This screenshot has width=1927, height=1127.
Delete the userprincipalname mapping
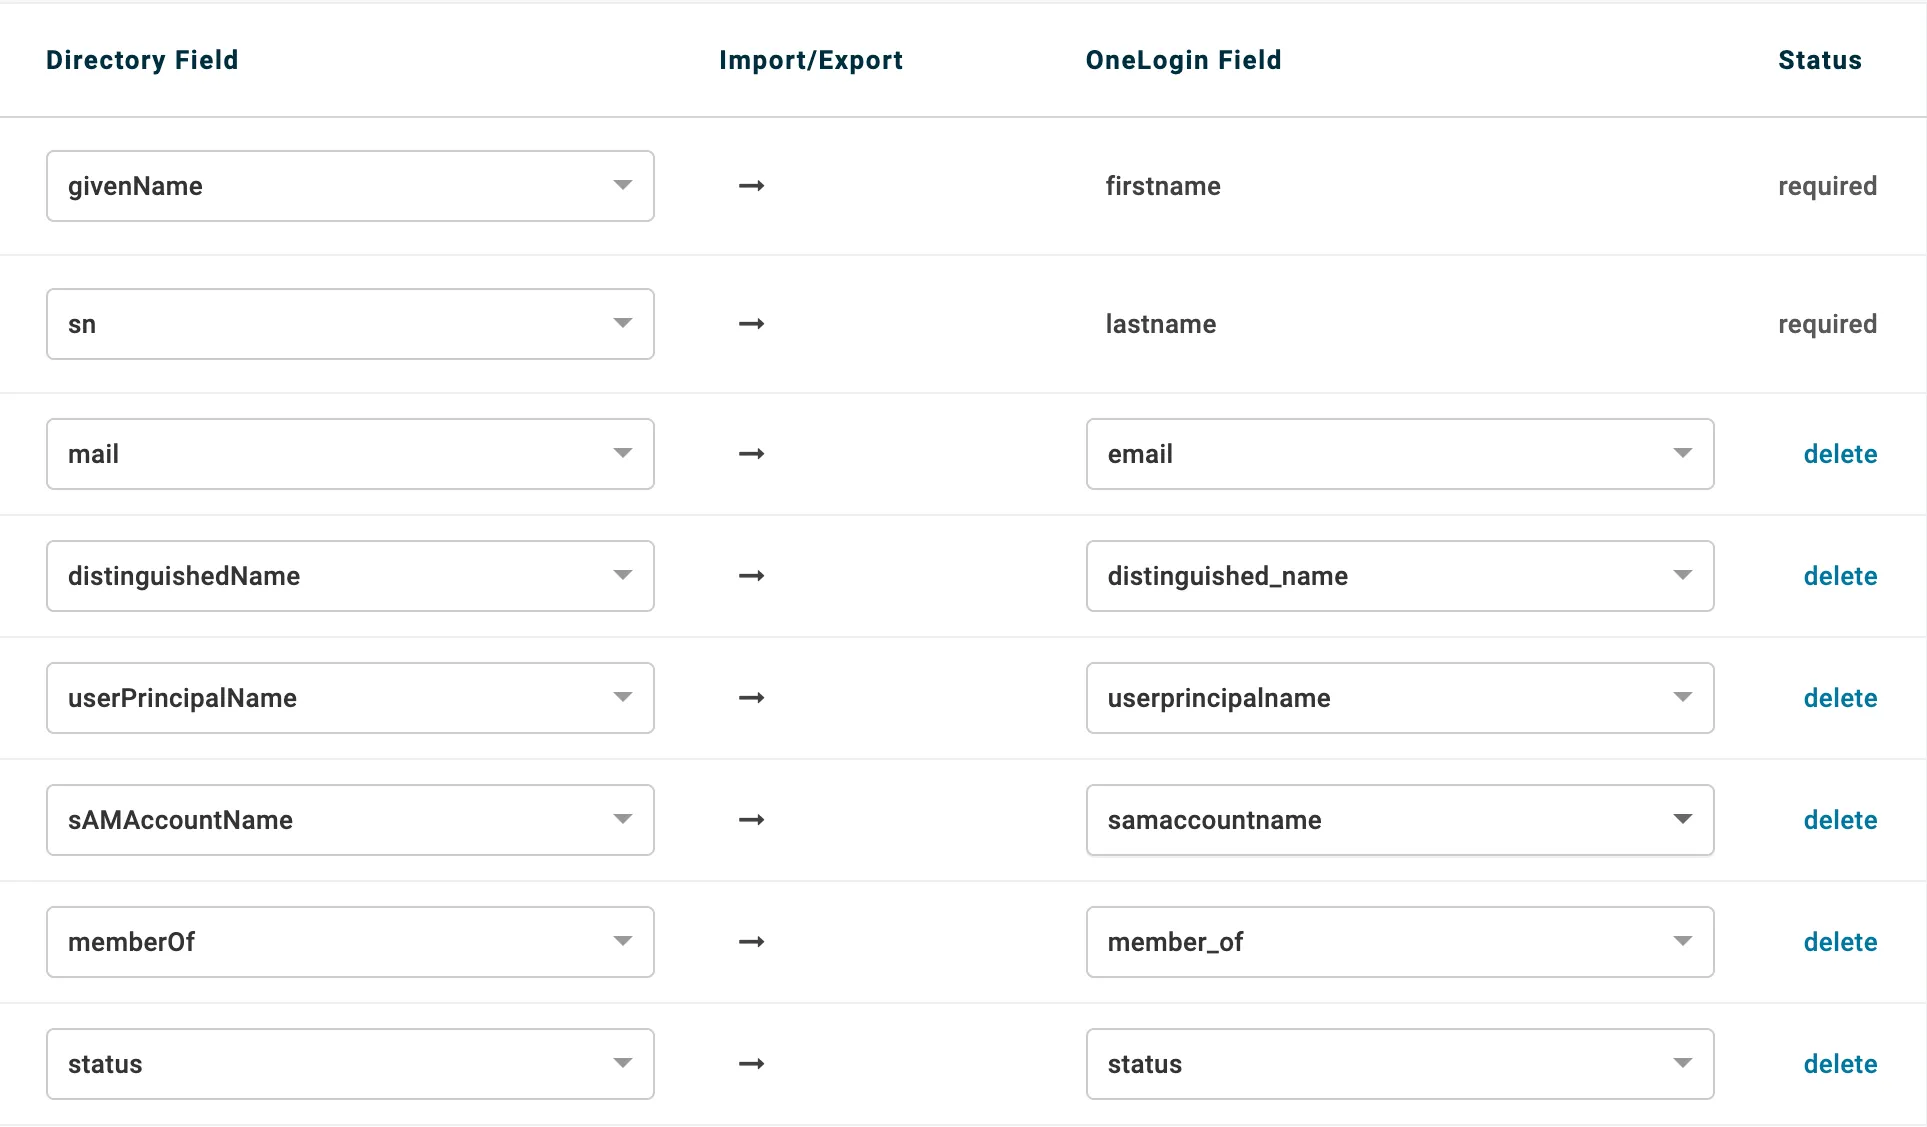[1839, 698]
